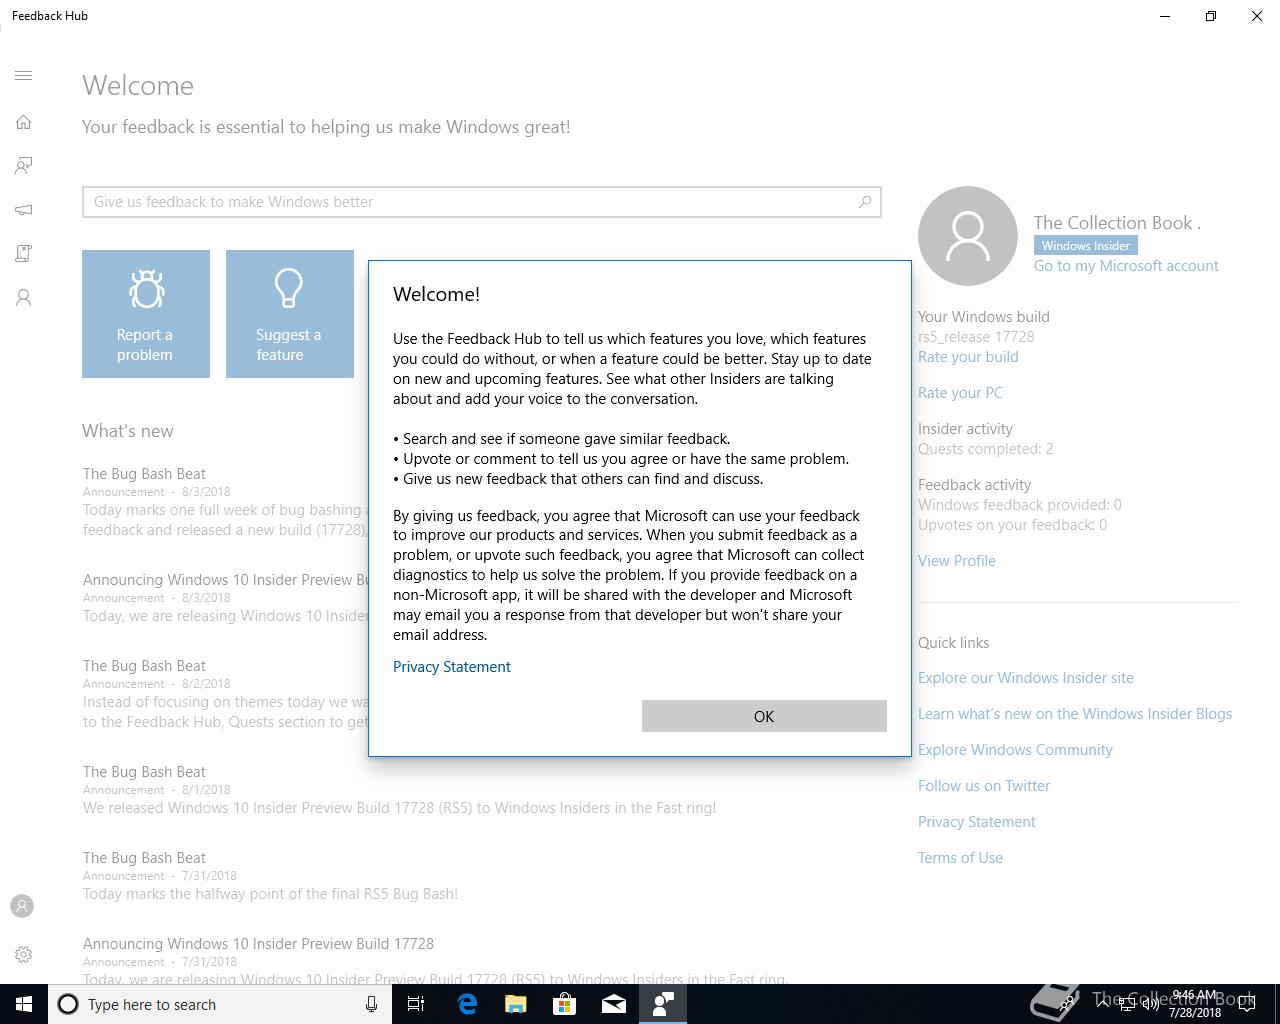1280x1024 pixels.
Task: Open the Profile person icon in sidebar
Action: (24, 298)
